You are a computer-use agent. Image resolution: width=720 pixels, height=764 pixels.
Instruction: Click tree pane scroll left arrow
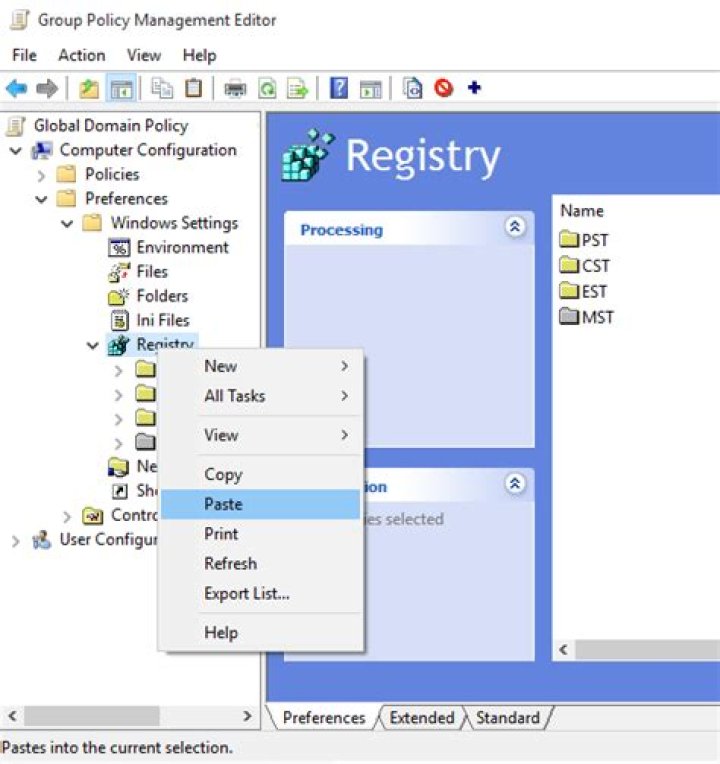point(13,716)
